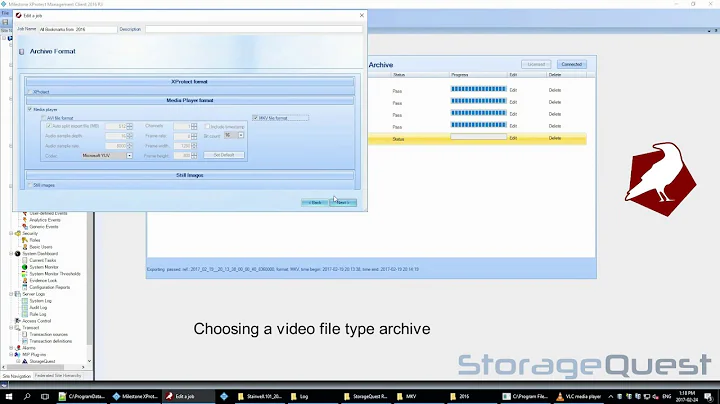The width and height of the screenshot is (720, 404).
Task: Collapse the Server Logs tree node
Action: point(11,294)
